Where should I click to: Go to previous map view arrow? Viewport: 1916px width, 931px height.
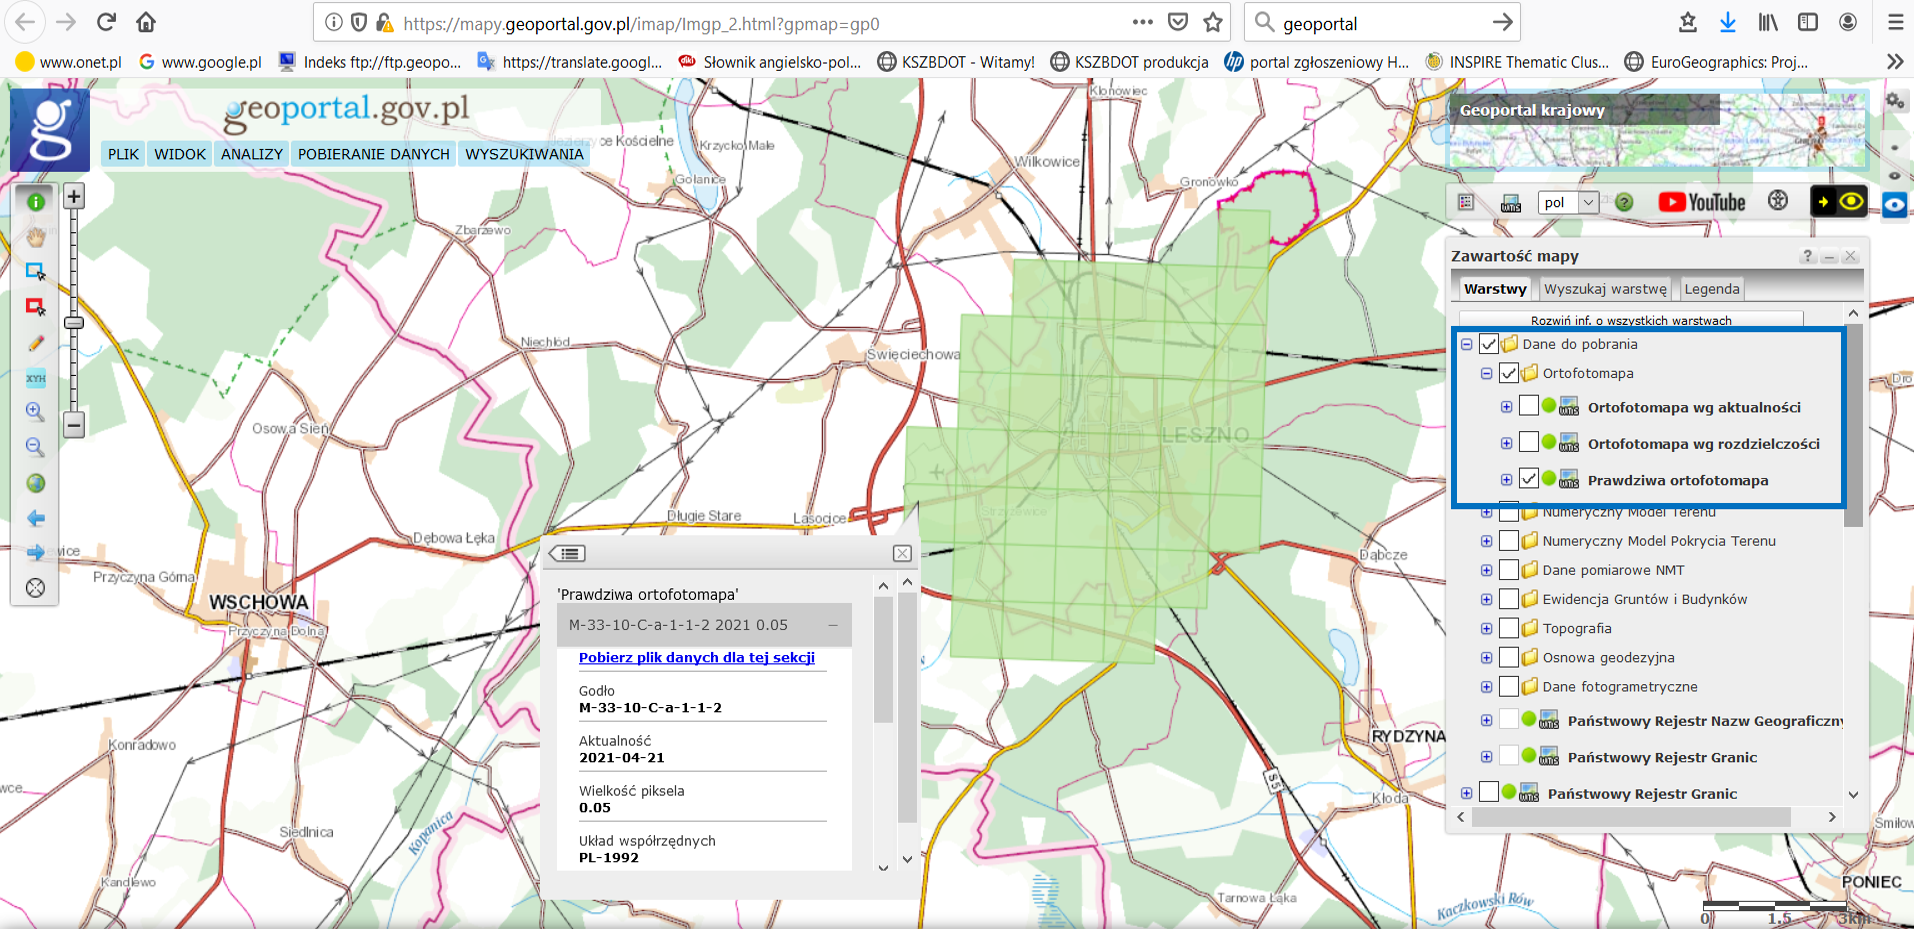click(x=36, y=518)
